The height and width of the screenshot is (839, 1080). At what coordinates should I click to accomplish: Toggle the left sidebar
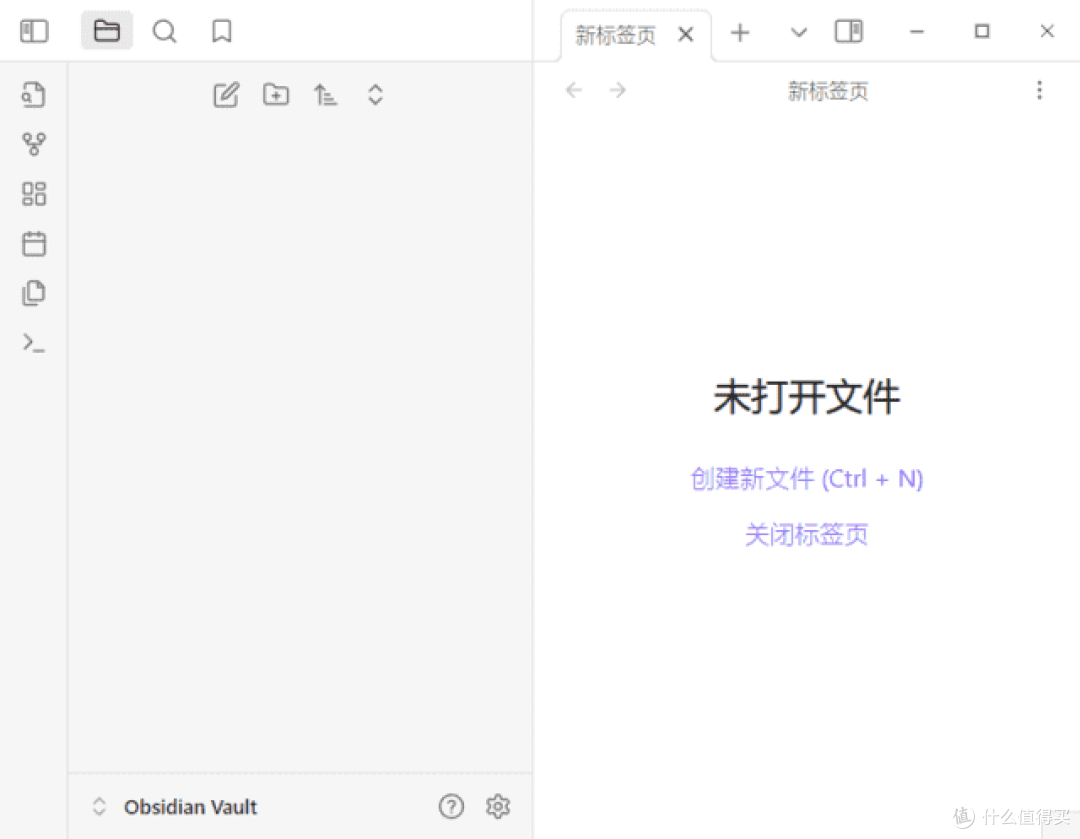pyautogui.click(x=34, y=31)
